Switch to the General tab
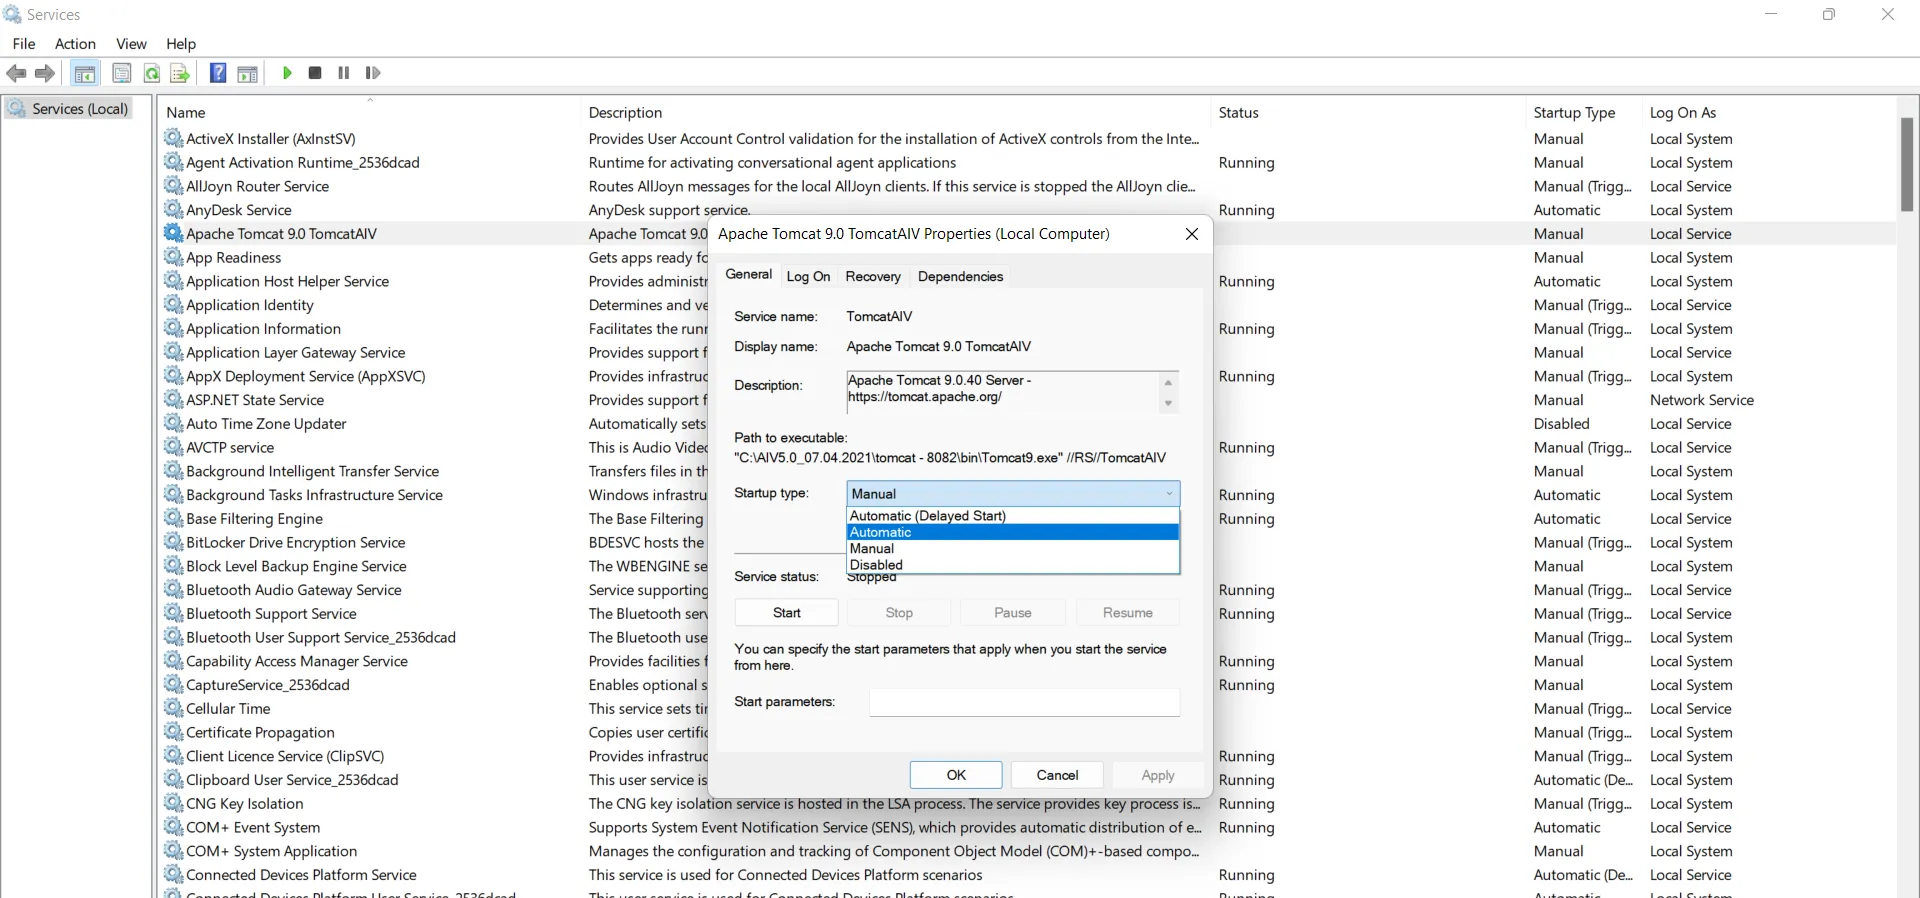 [748, 275]
